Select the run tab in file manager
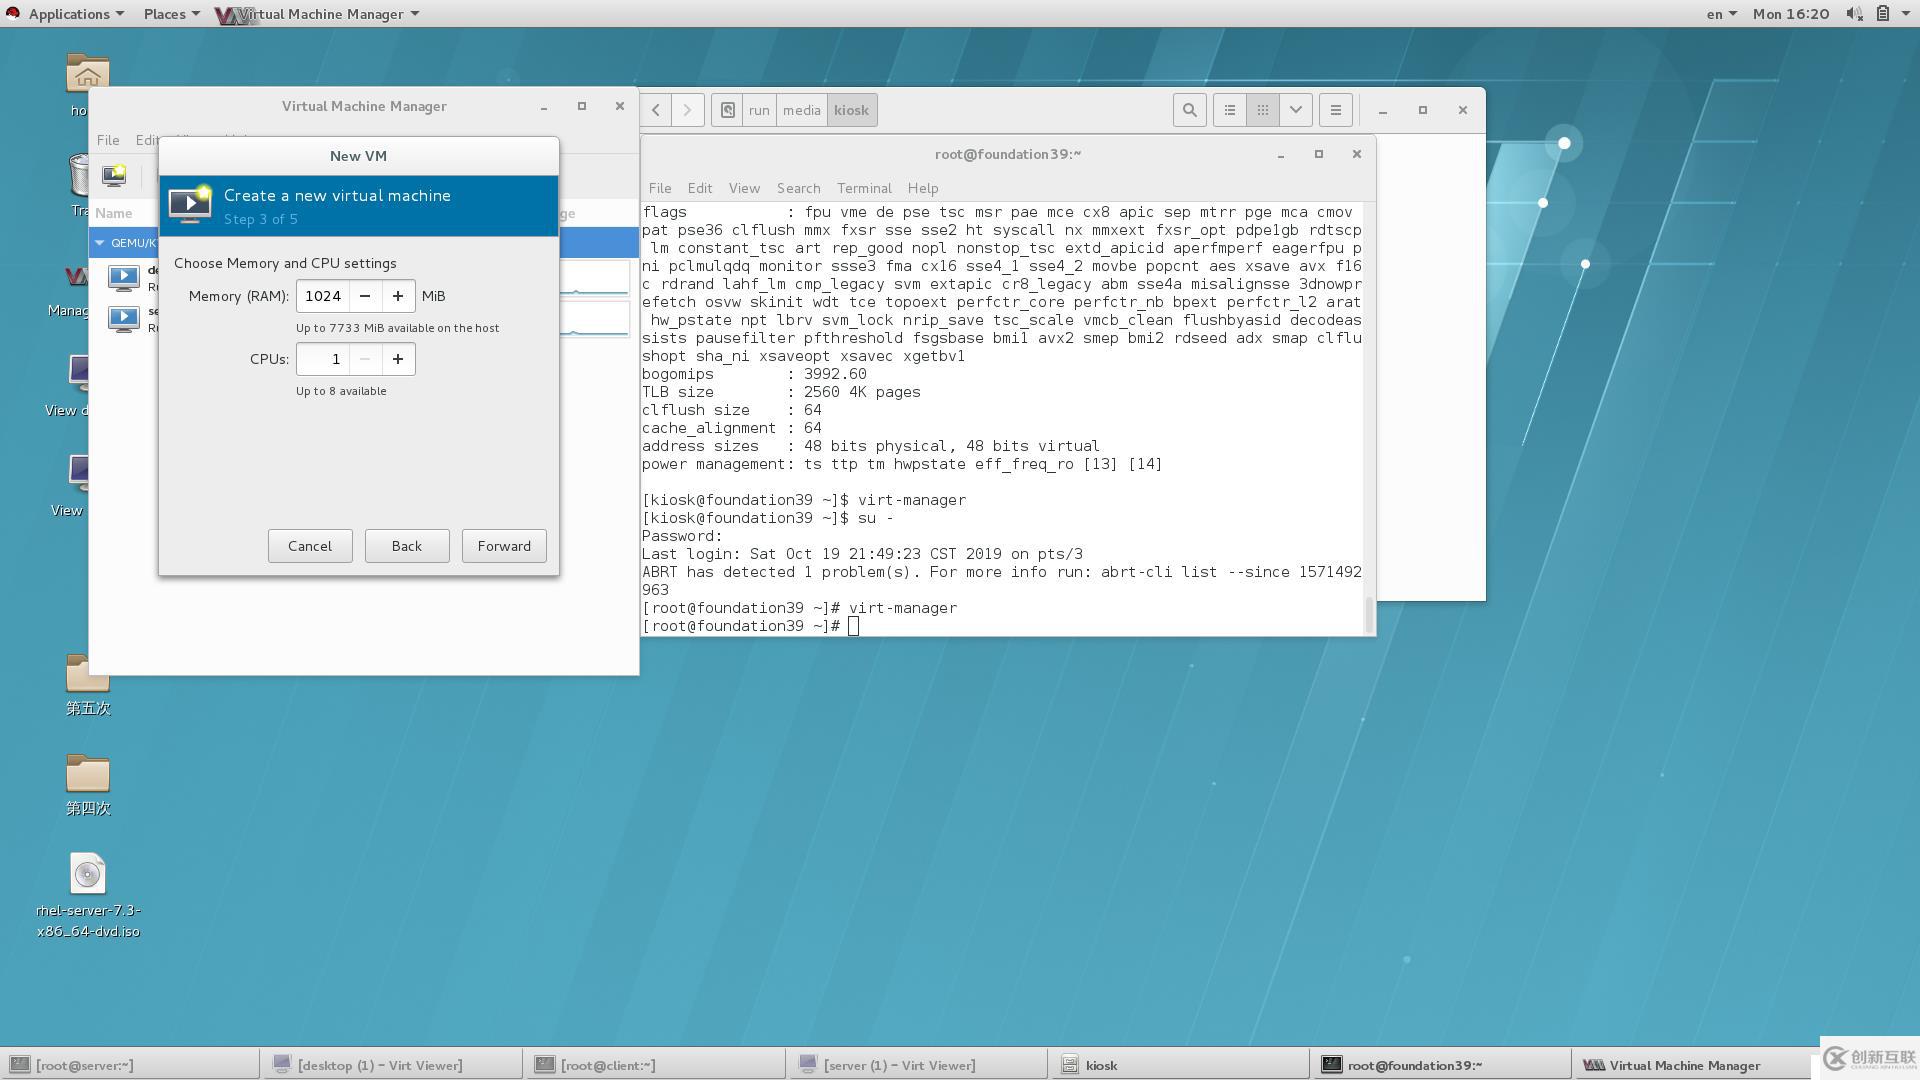 tap(758, 108)
